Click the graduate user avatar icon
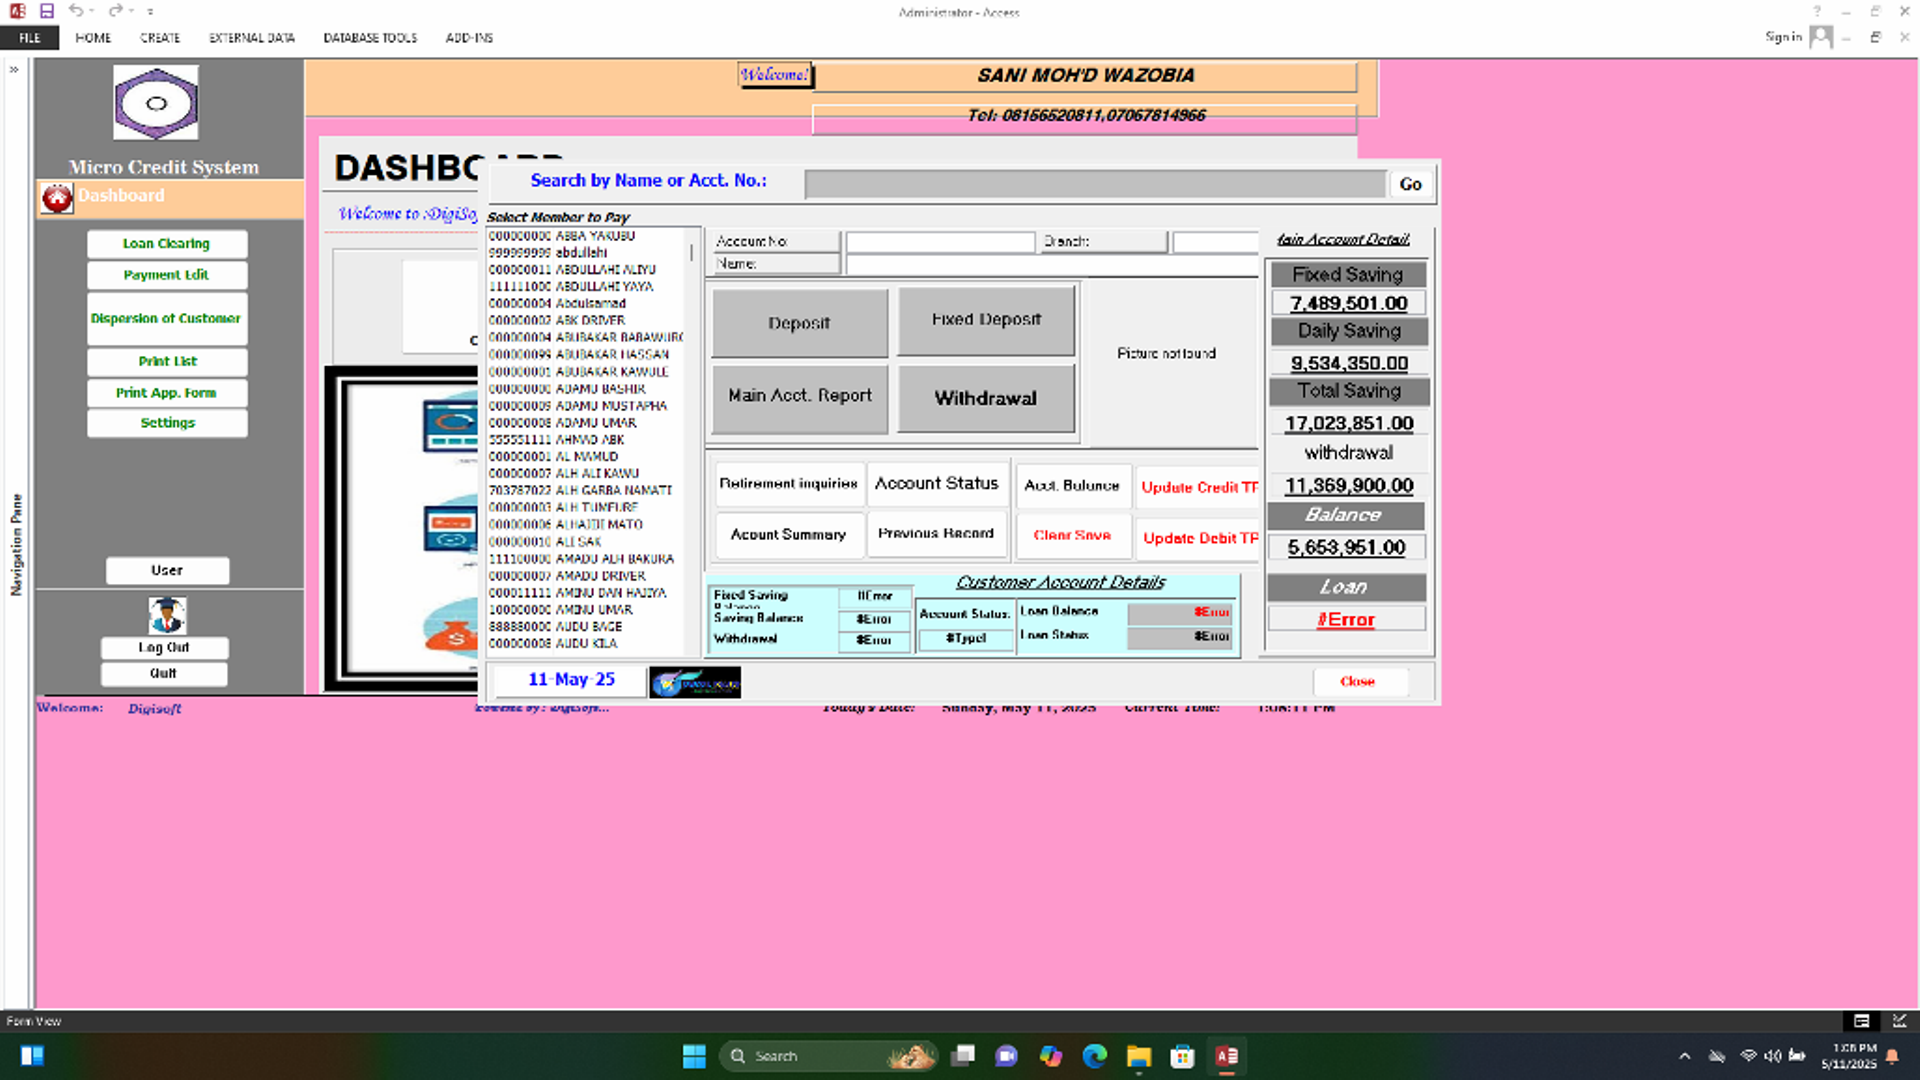This screenshot has height=1080, width=1920. tap(167, 615)
